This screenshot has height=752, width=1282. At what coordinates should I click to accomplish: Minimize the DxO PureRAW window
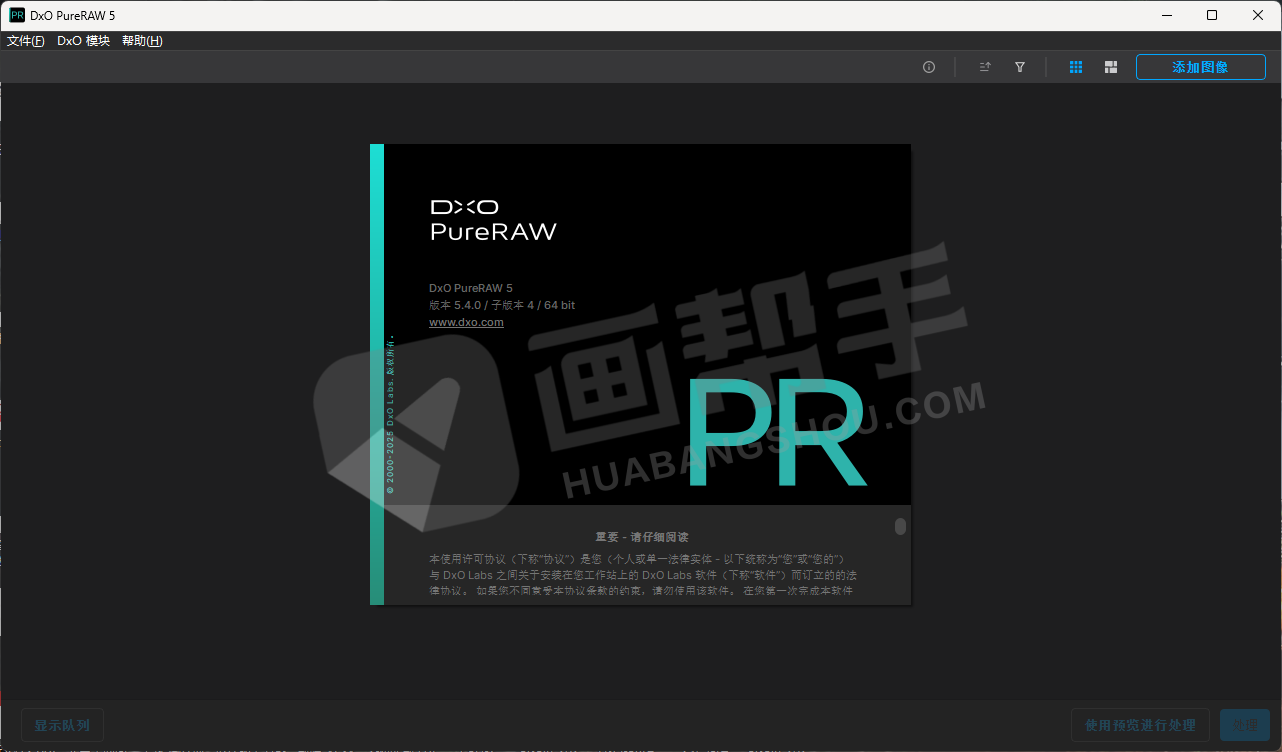1166,15
